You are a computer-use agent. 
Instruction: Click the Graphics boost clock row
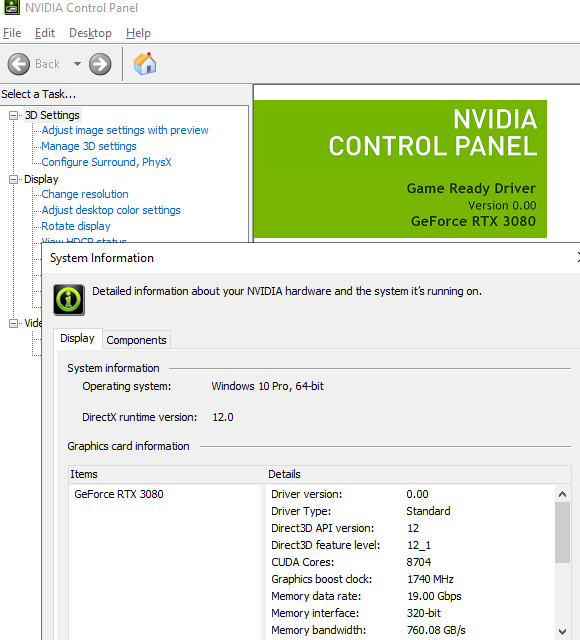(411, 579)
